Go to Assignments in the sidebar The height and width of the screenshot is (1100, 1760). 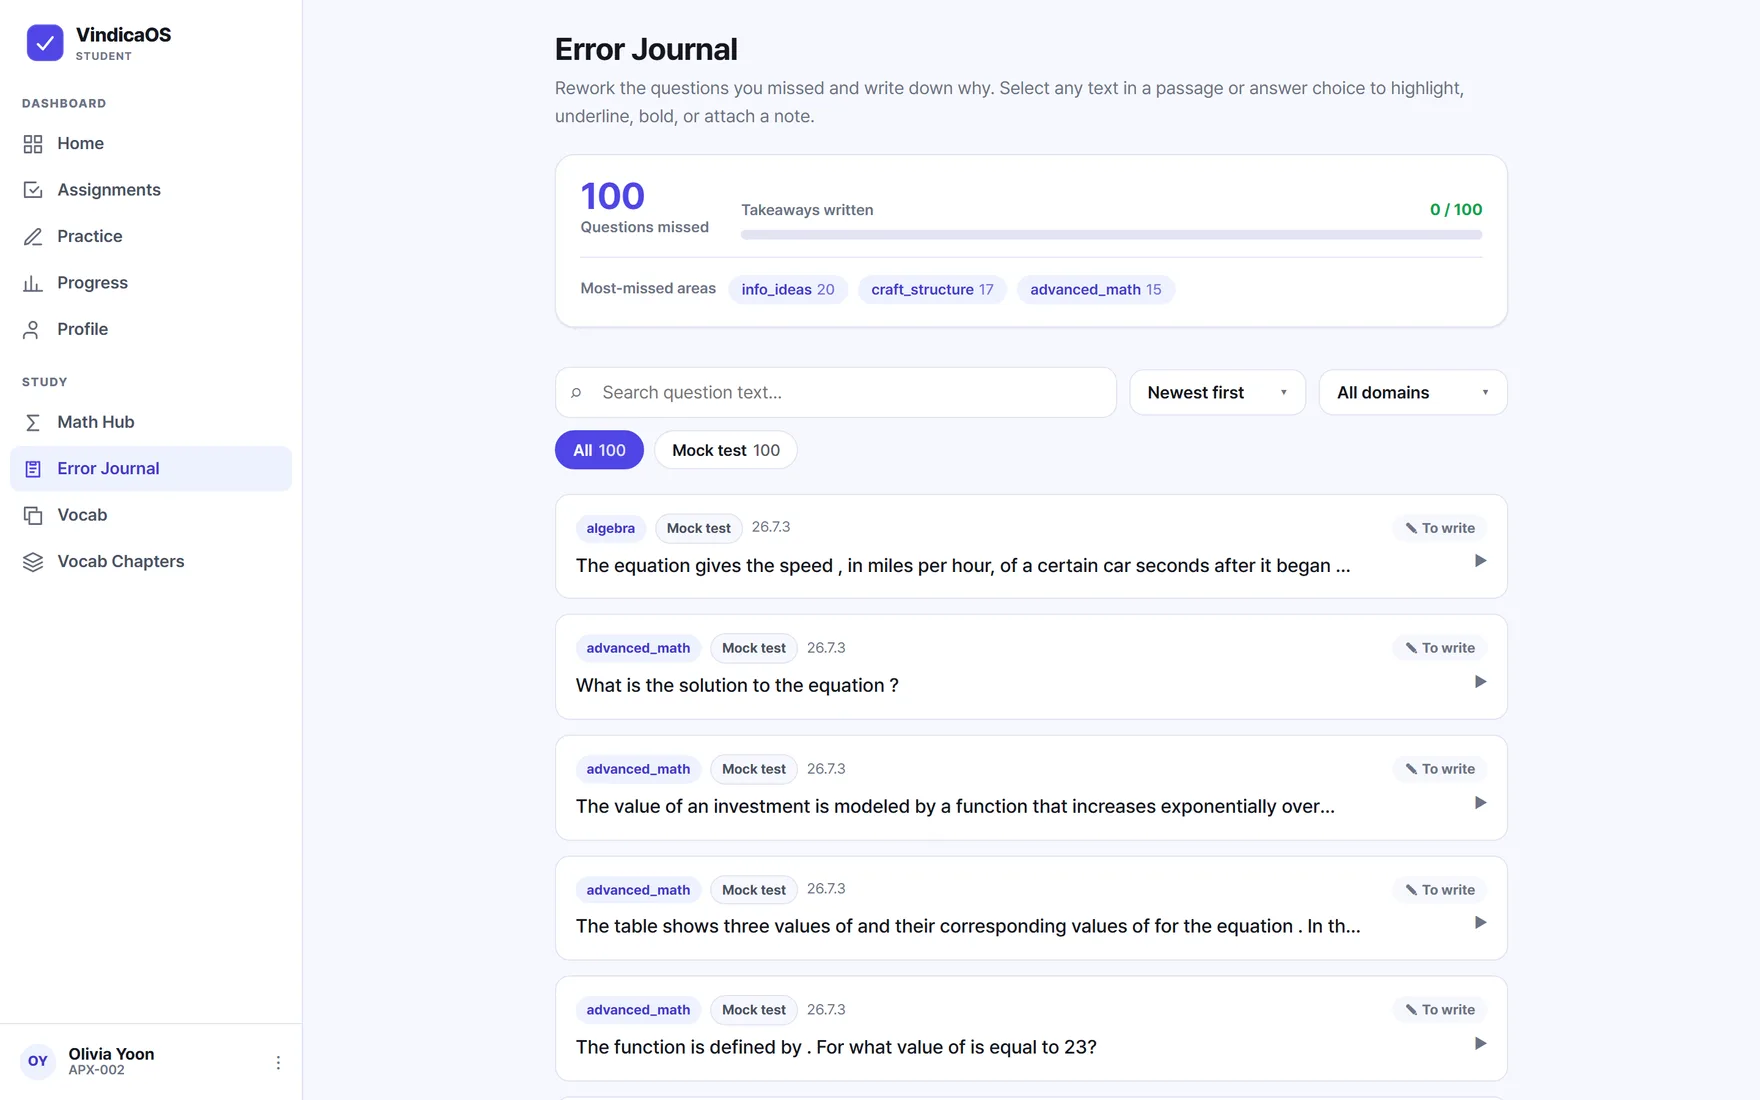point(151,190)
